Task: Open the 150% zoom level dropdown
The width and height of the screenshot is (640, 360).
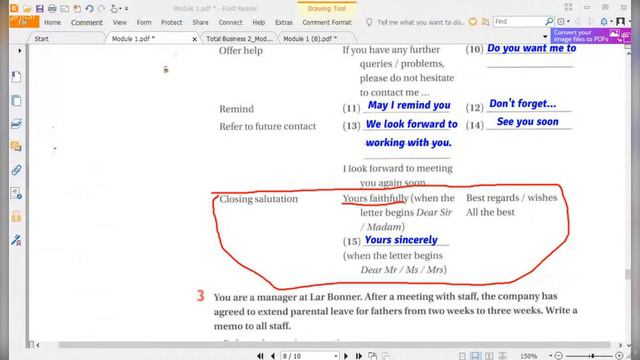Action: [550, 356]
